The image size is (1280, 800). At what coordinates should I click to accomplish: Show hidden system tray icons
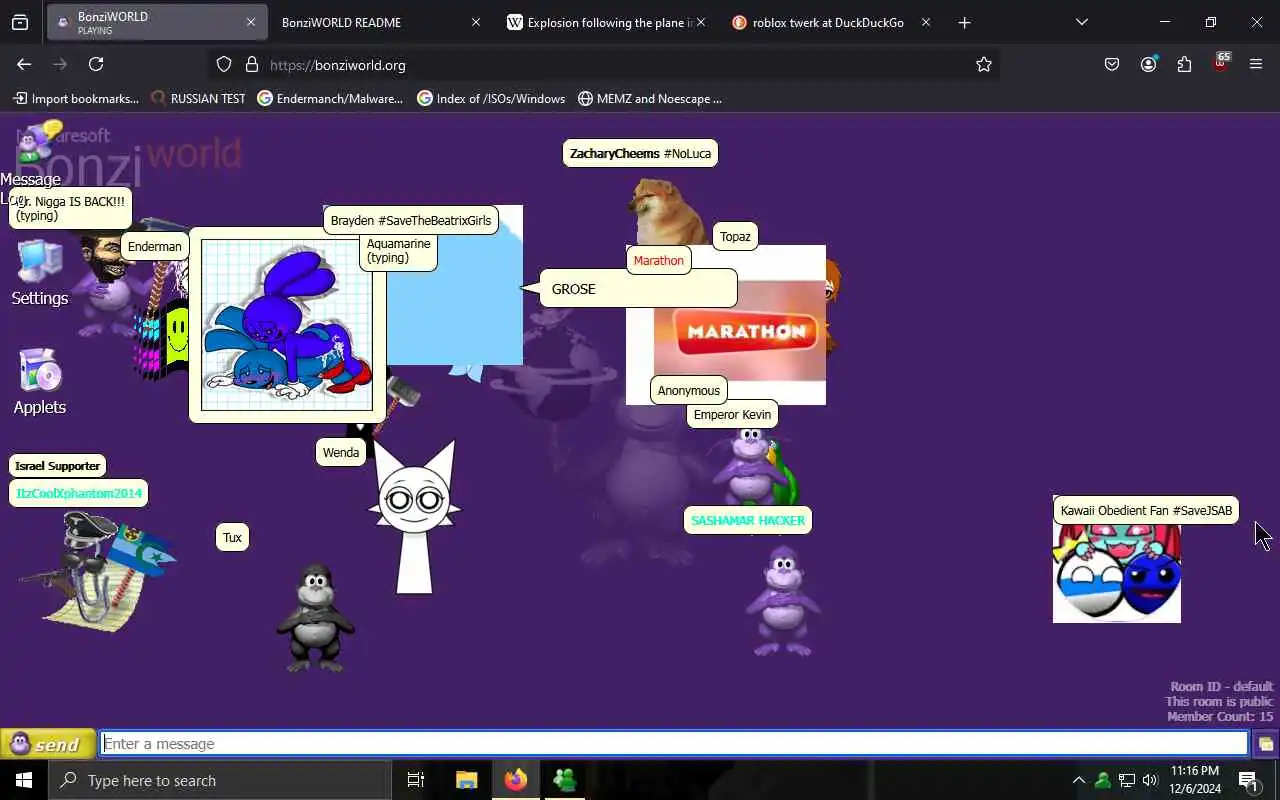click(1078, 780)
